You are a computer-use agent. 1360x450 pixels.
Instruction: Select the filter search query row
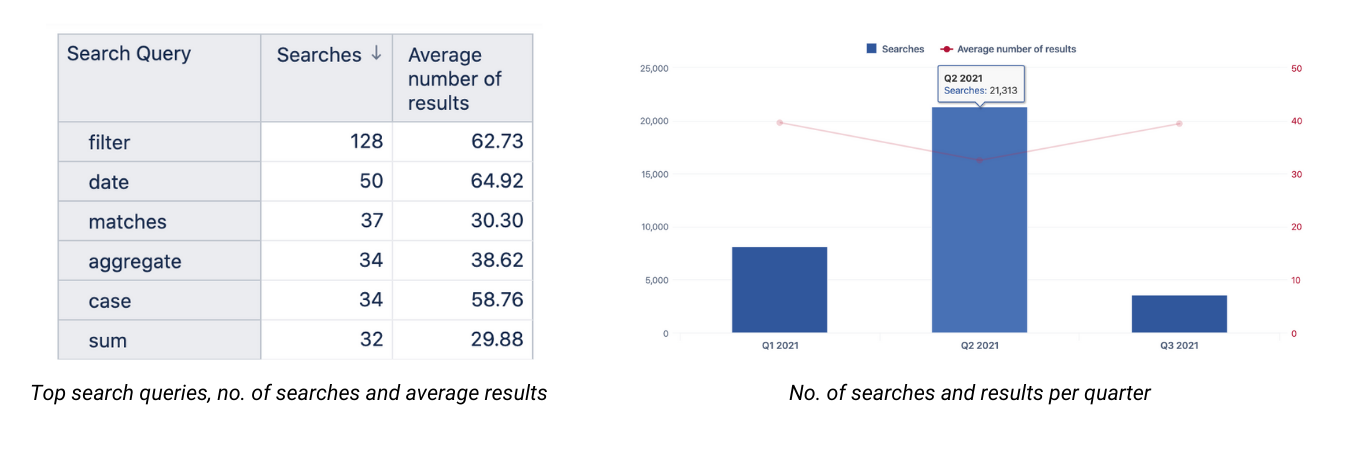(295, 142)
